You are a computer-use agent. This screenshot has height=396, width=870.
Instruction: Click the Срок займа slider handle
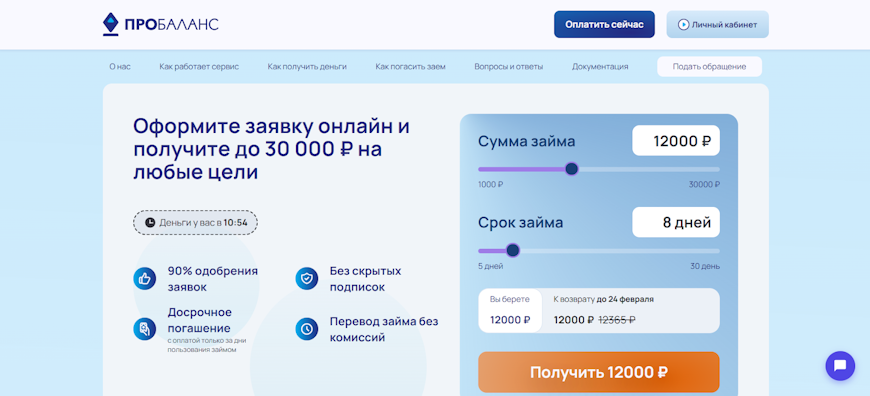pos(513,250)
